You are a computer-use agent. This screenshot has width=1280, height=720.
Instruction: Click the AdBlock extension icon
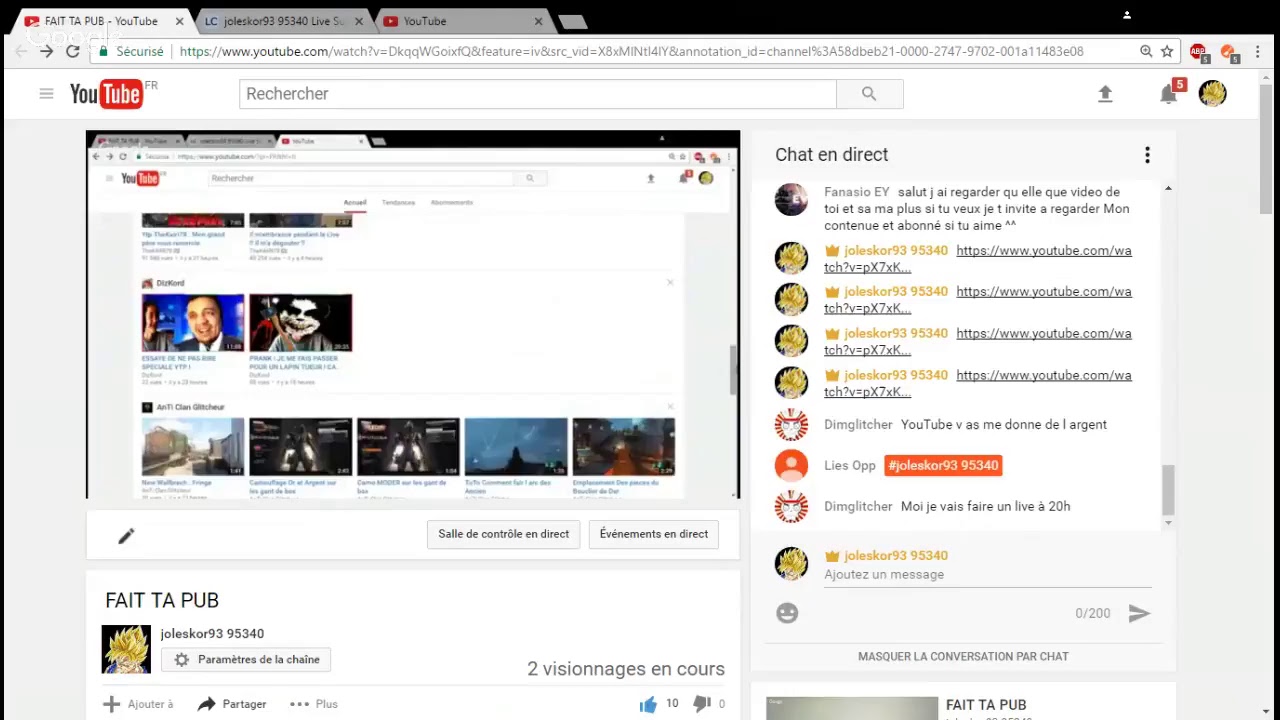point(1199,52)
